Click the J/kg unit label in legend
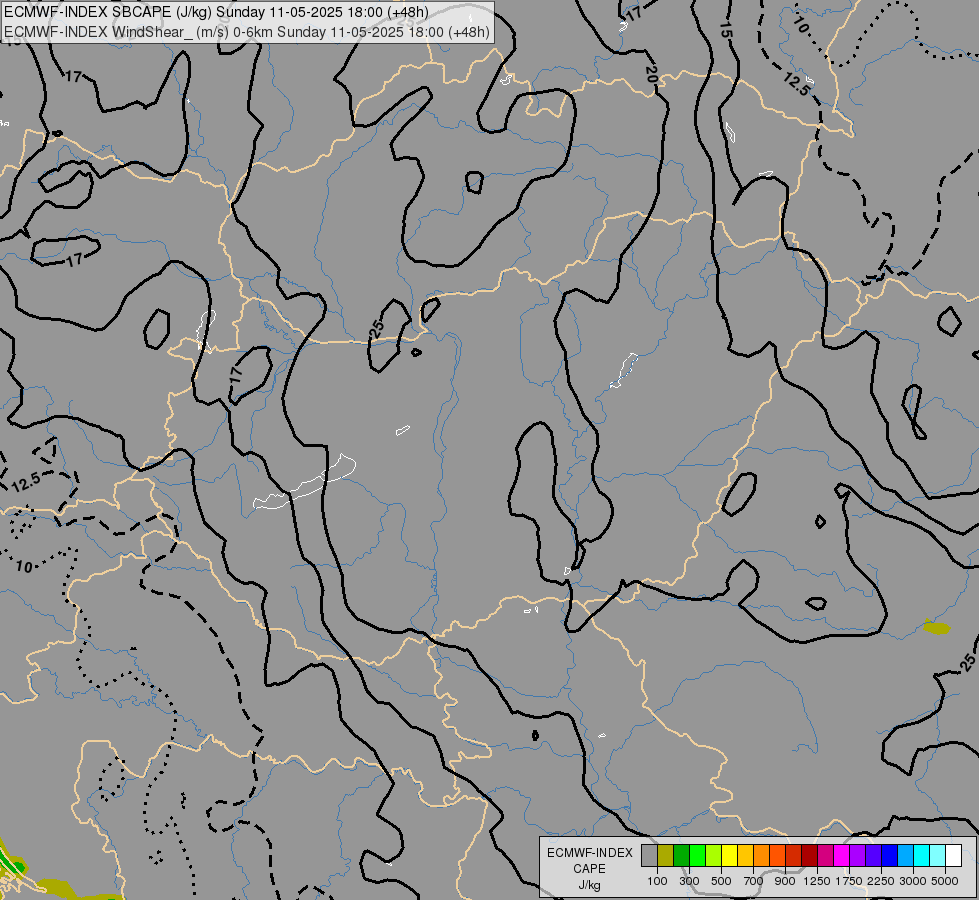979x900 pixels. tap(589, 886)
